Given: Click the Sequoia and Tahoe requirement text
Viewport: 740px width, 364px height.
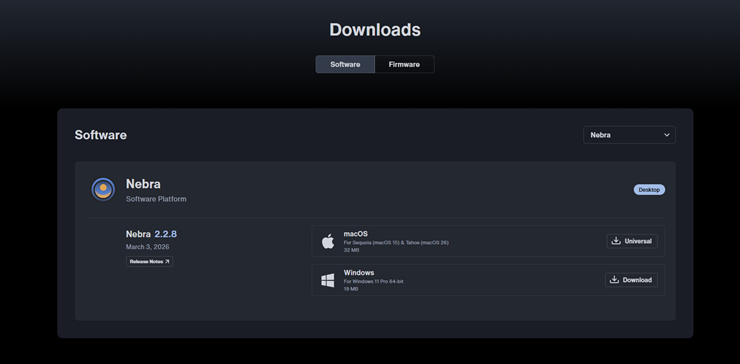Looking at the screenshot, I should point(396,243).
